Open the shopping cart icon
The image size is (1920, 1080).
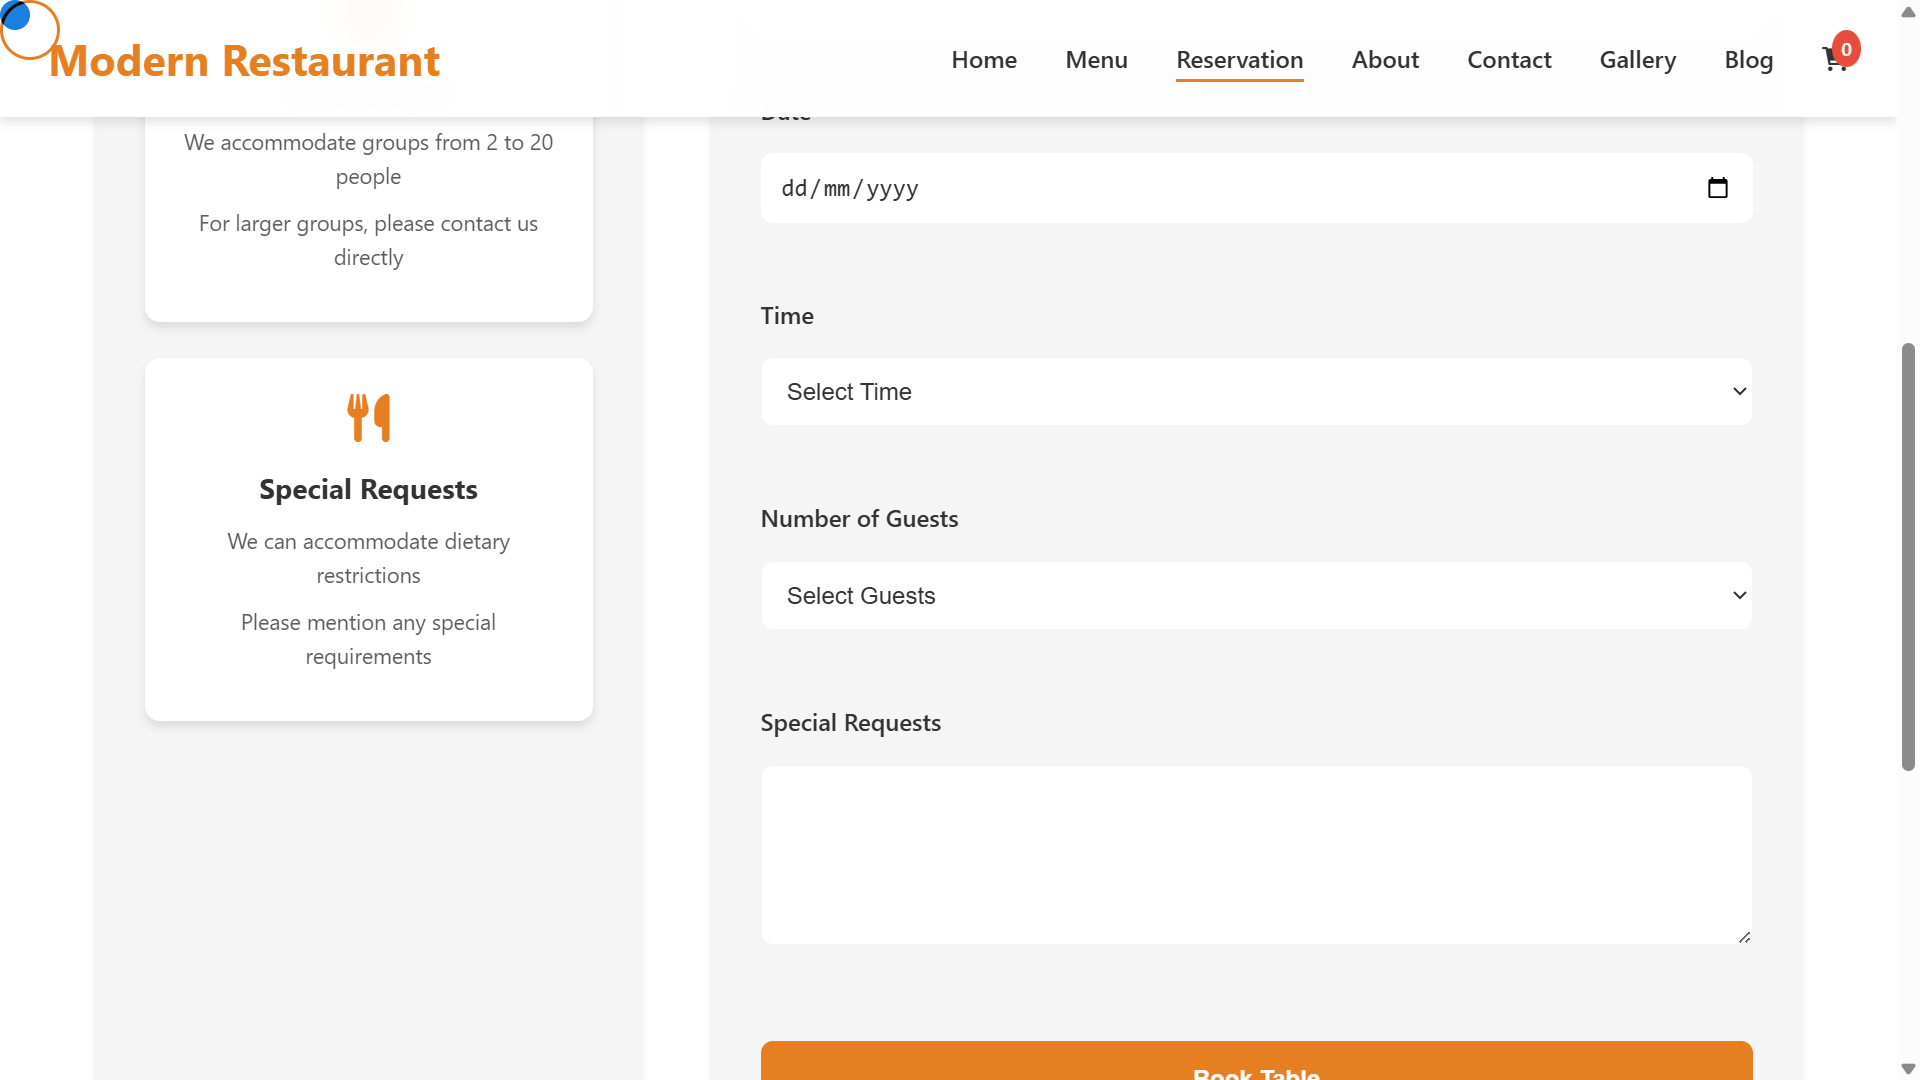click(x=1833, y=61)
